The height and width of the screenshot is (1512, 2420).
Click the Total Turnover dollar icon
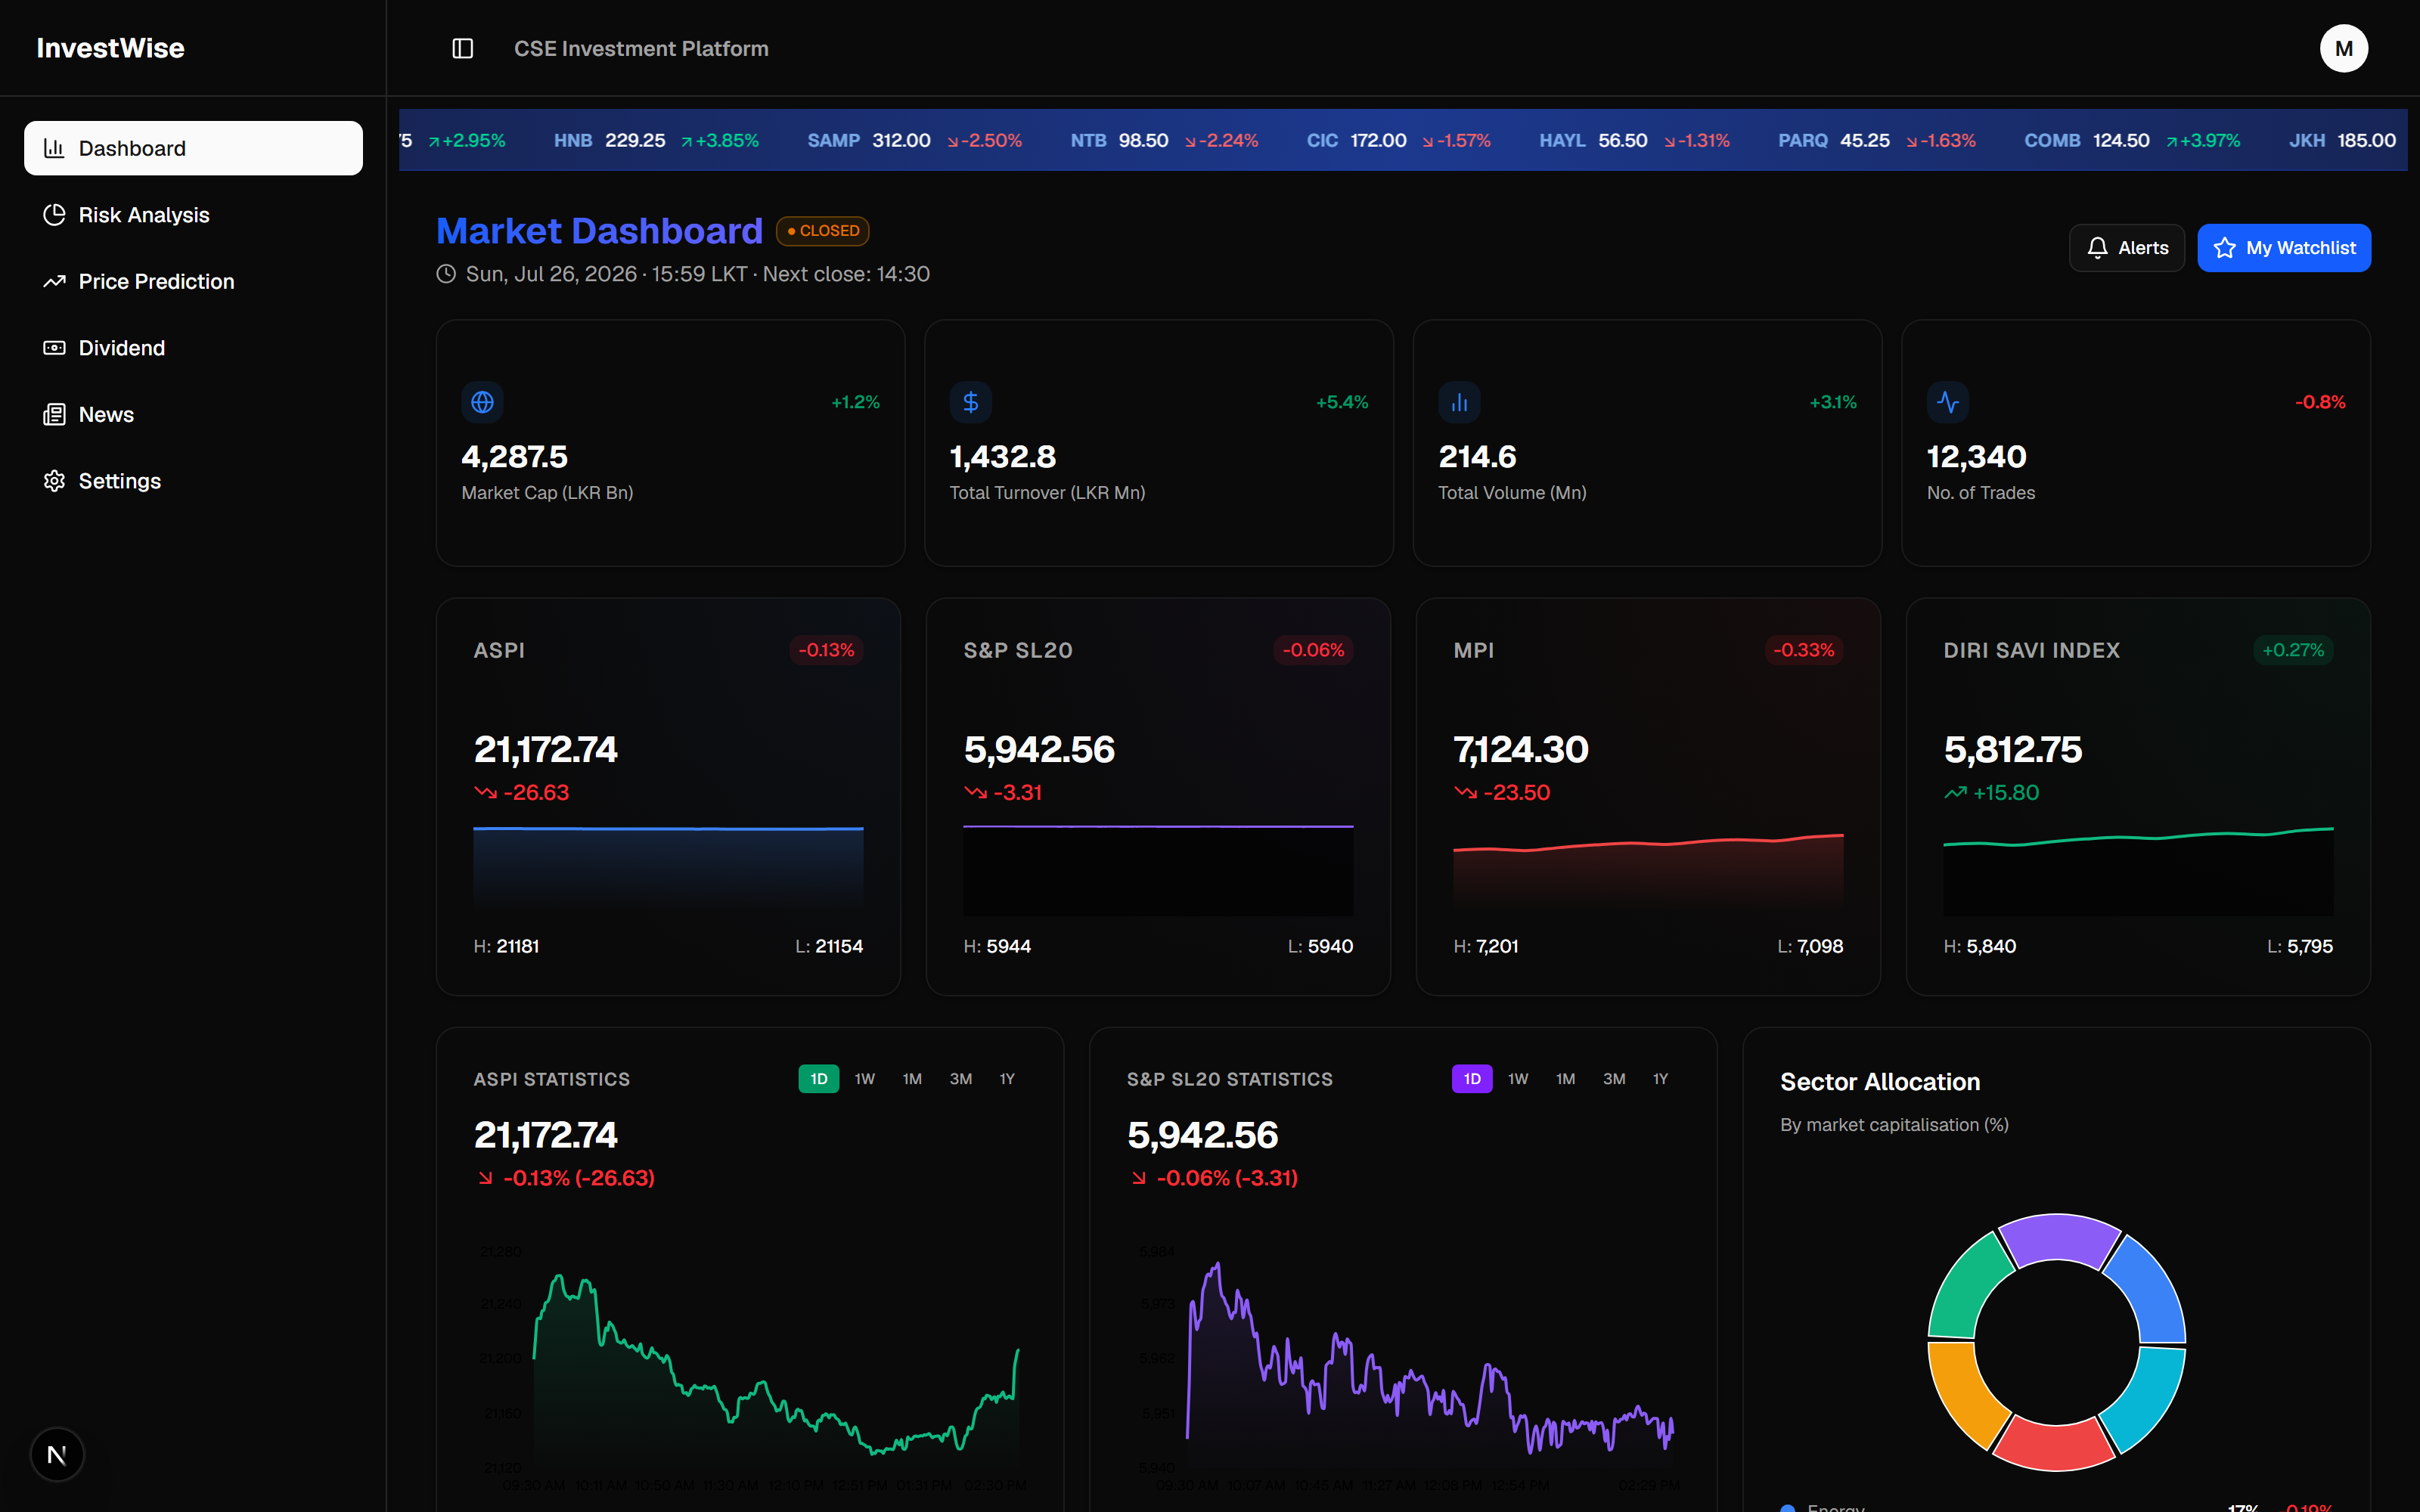(x=970, y=402)
